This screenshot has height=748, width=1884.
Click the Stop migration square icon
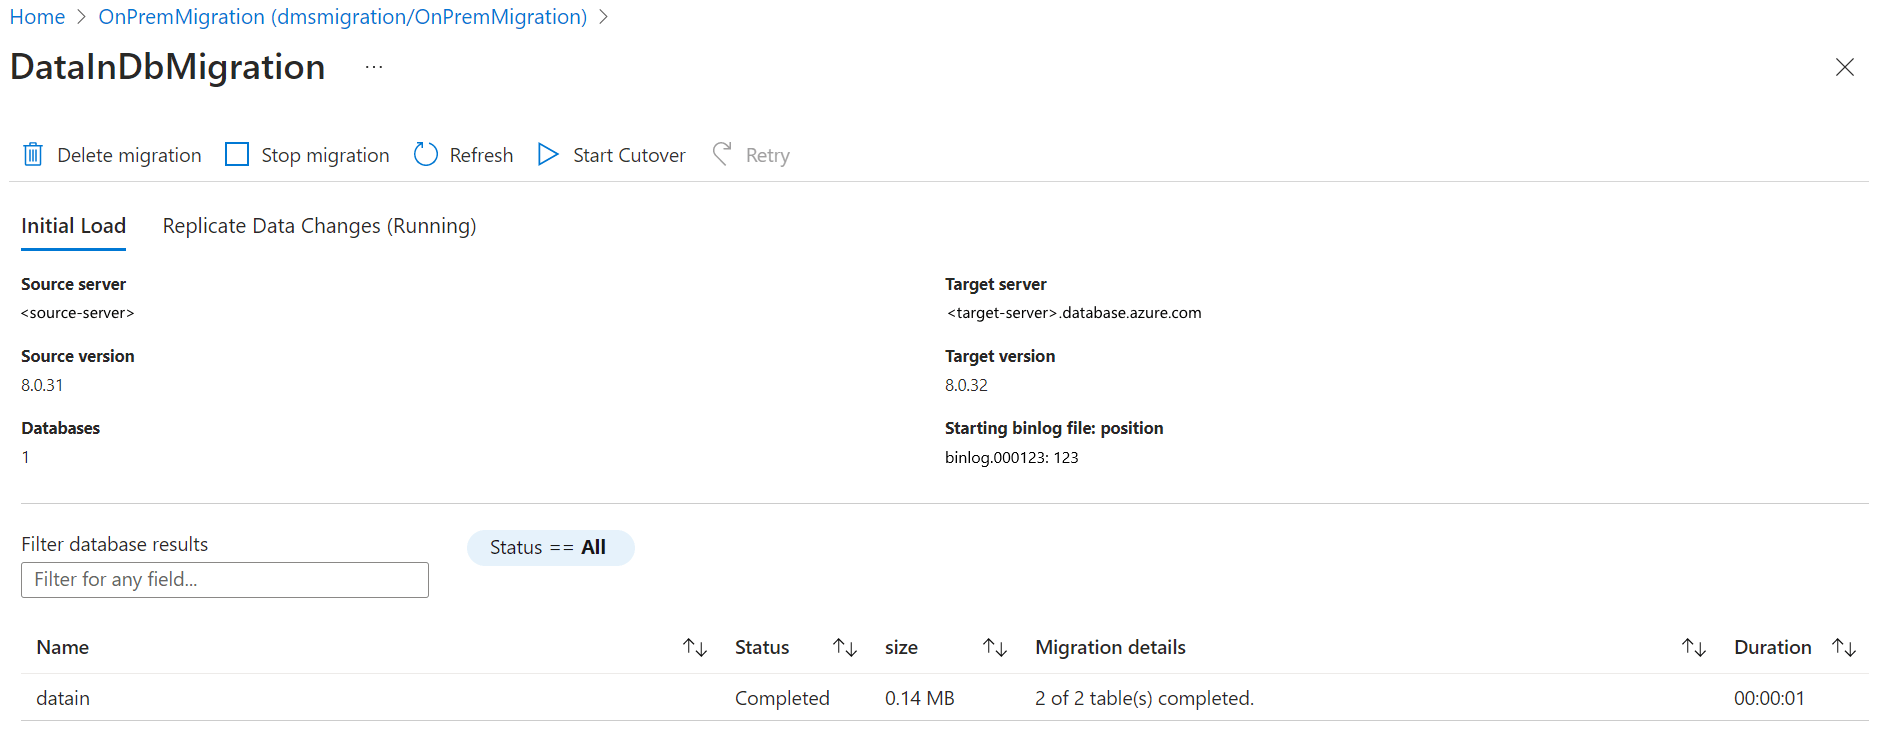237,155
